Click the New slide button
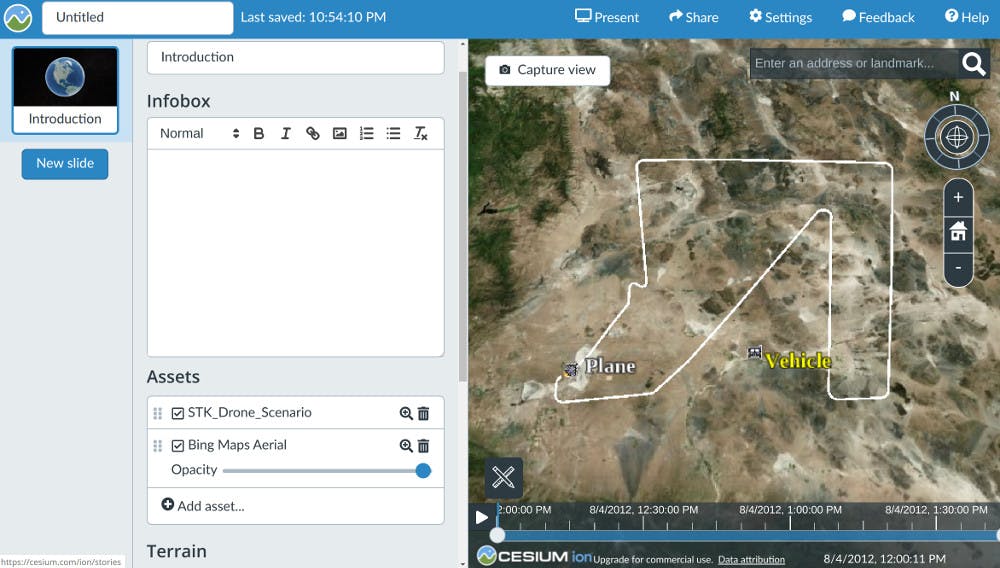The width and height of the screenshot is (1000, 568). tap(65, 163)
